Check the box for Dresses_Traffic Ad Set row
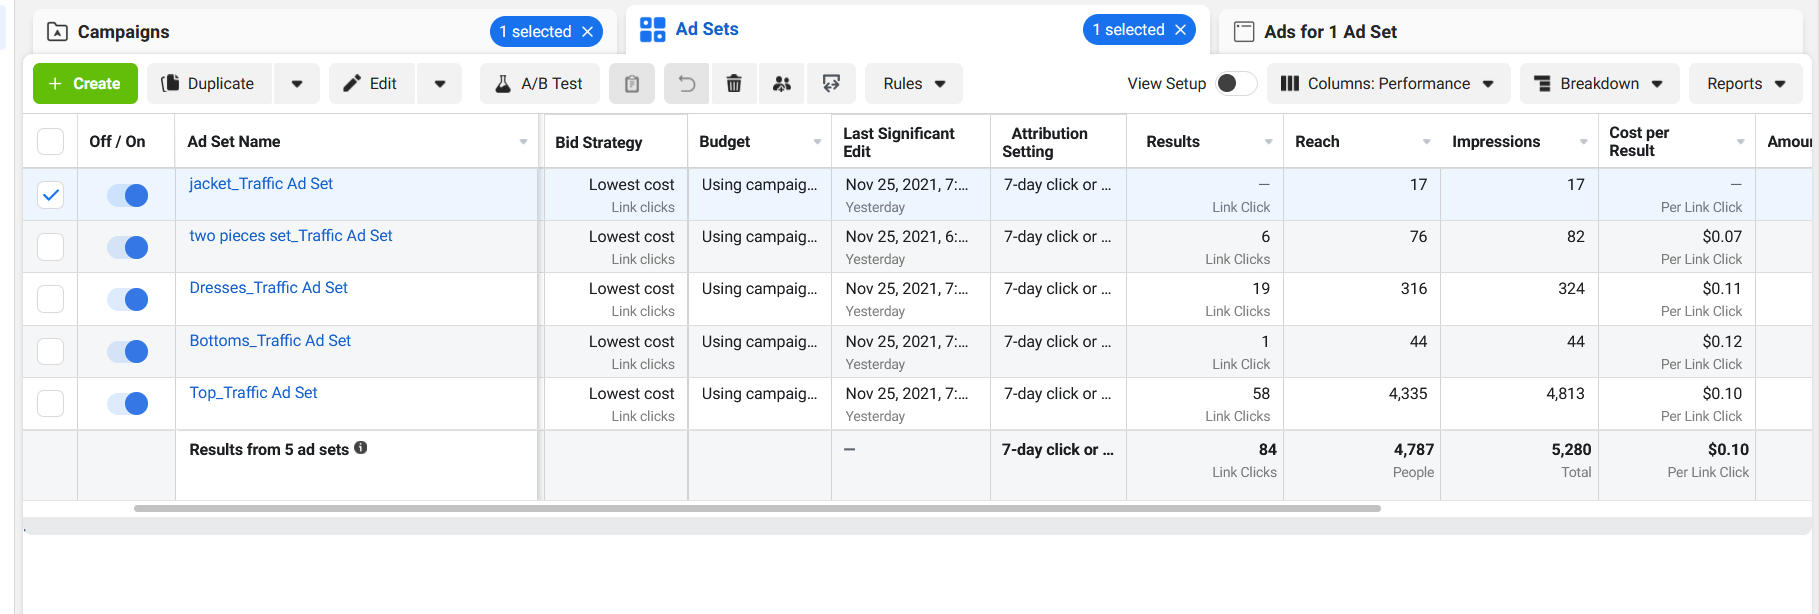This screenshot has width=1819, height=614. [x=50, y=299]
